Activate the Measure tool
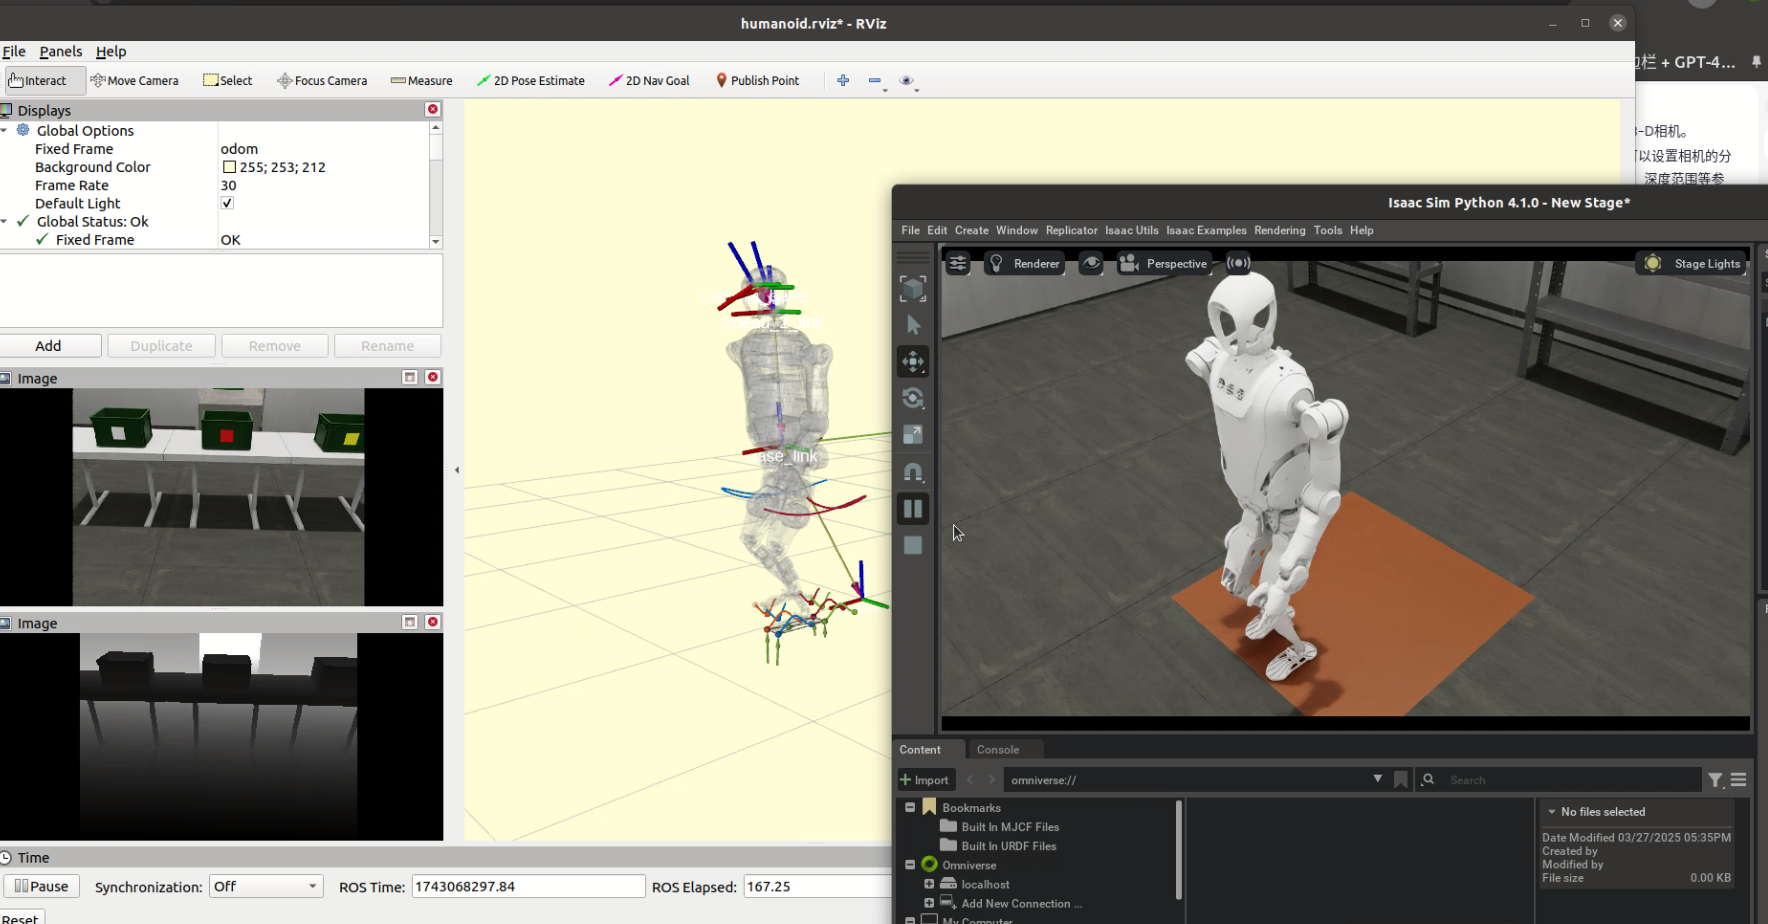This screenshot has height=924, width=1768. tap(422, 81)
